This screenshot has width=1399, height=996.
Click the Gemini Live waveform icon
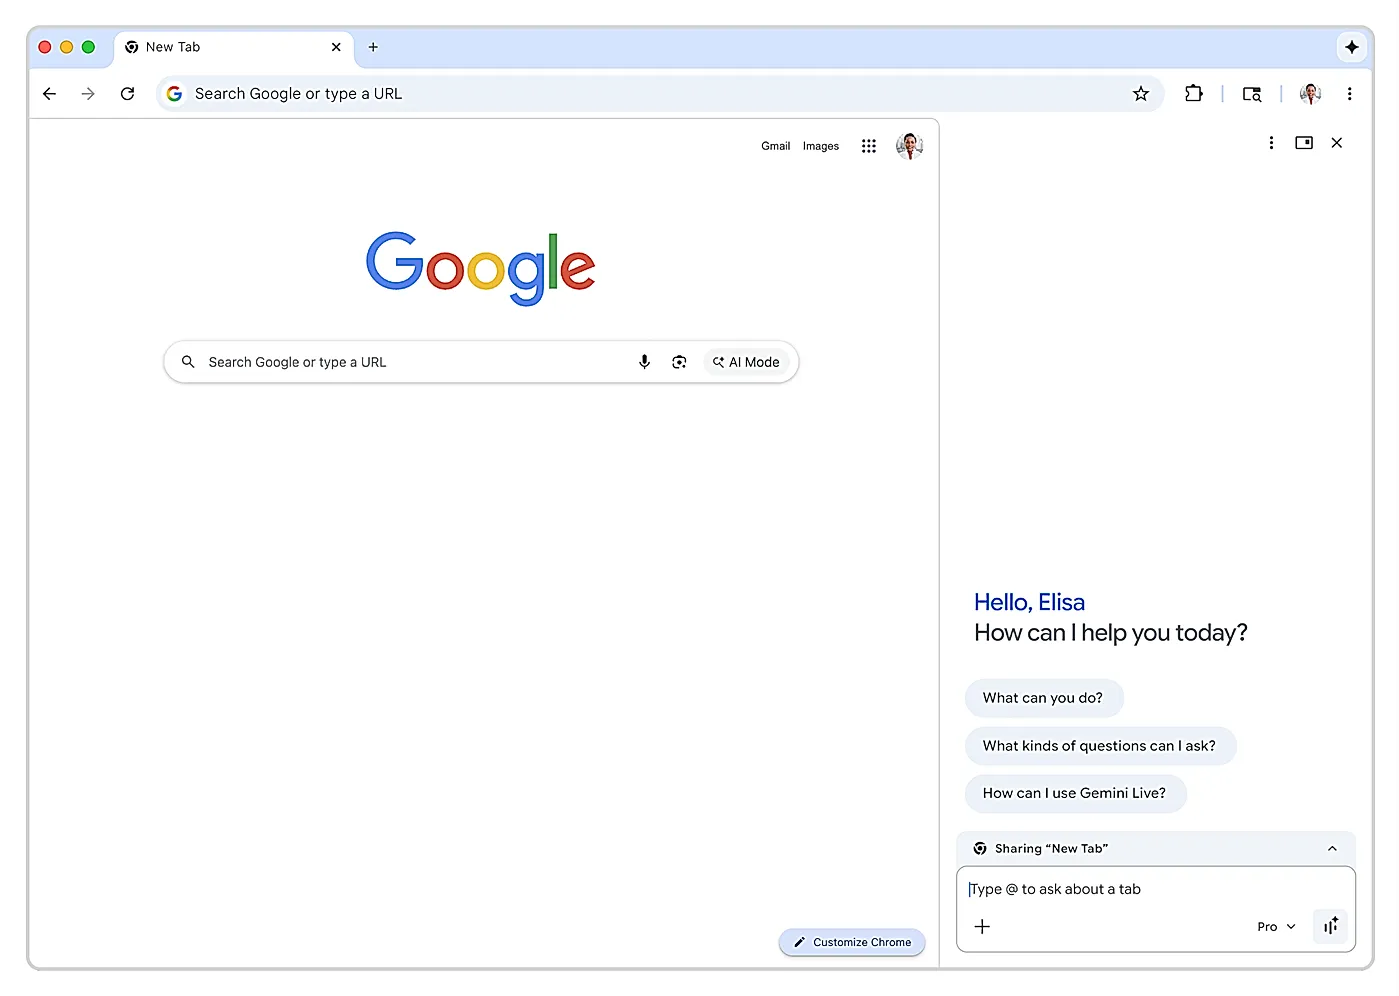point(1330,926)
